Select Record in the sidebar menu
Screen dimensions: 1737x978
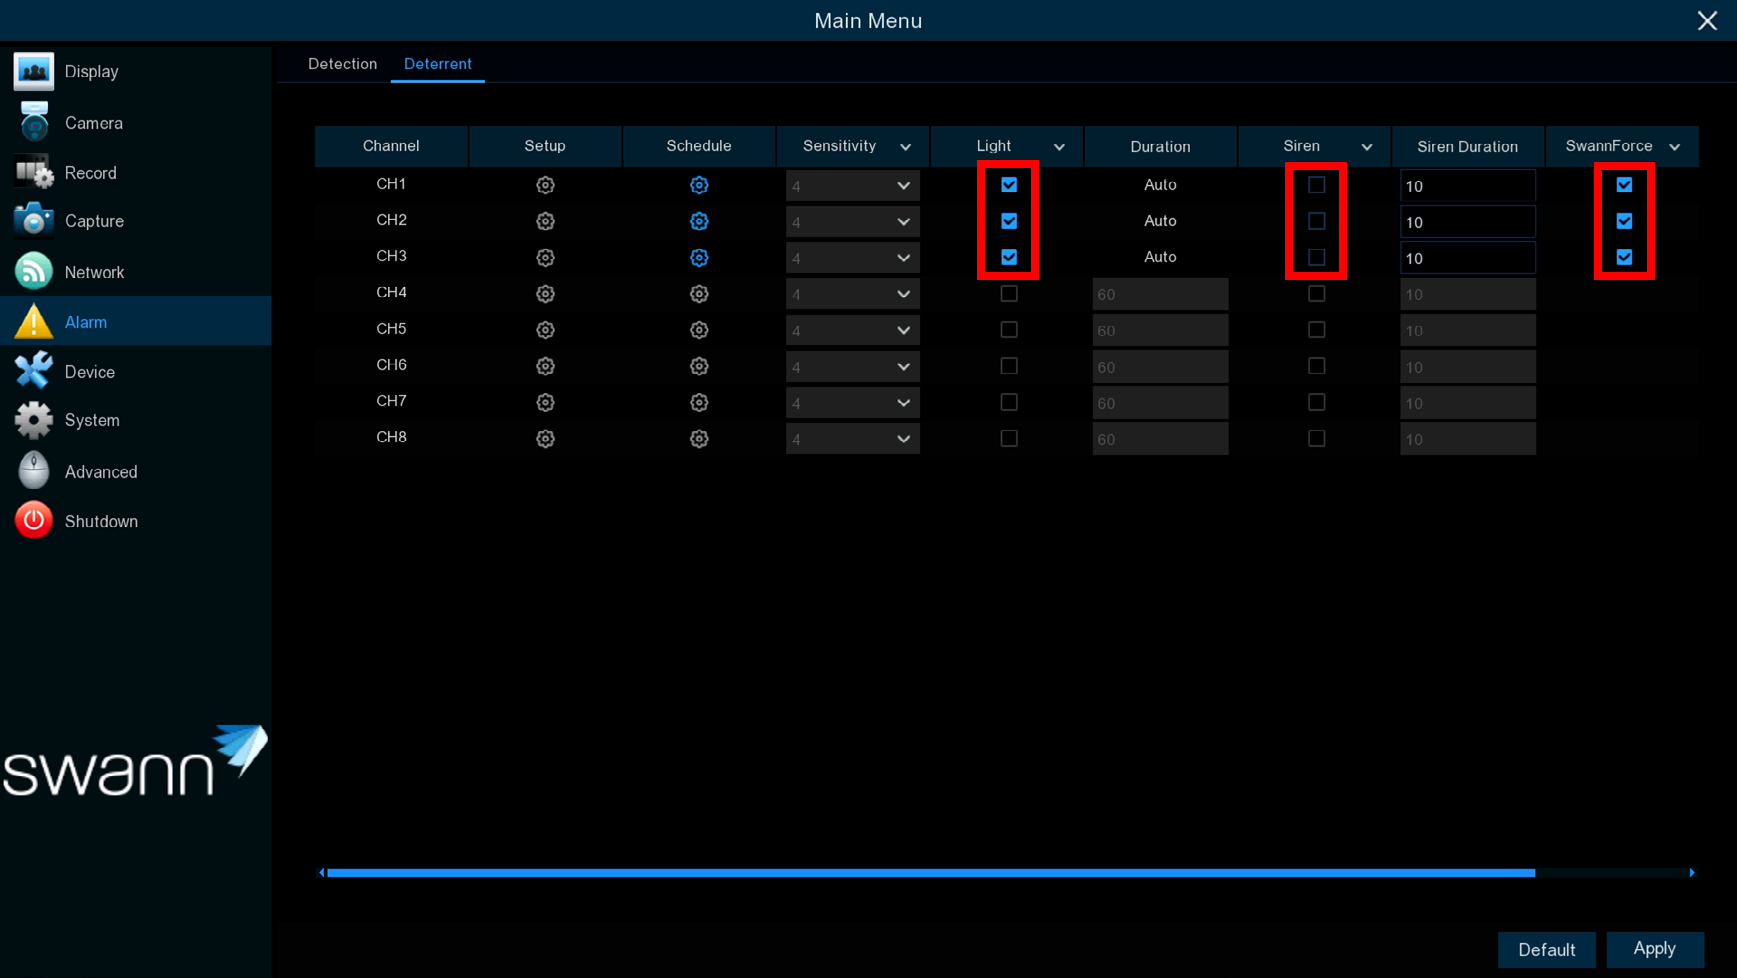click(x=90, y=173)
